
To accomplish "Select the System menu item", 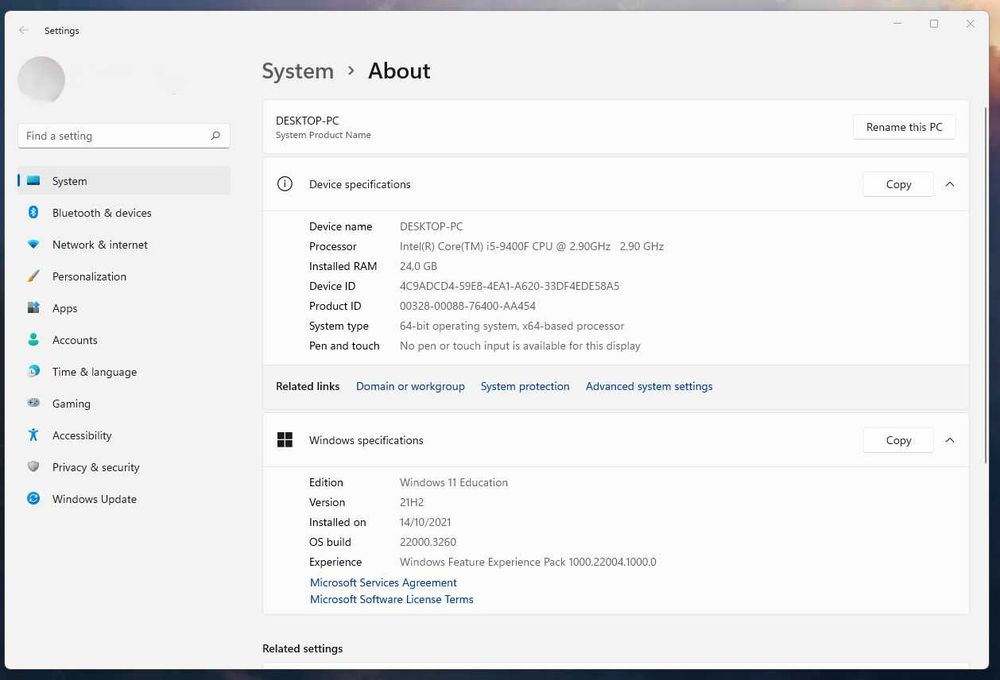I will click(70, 181).
